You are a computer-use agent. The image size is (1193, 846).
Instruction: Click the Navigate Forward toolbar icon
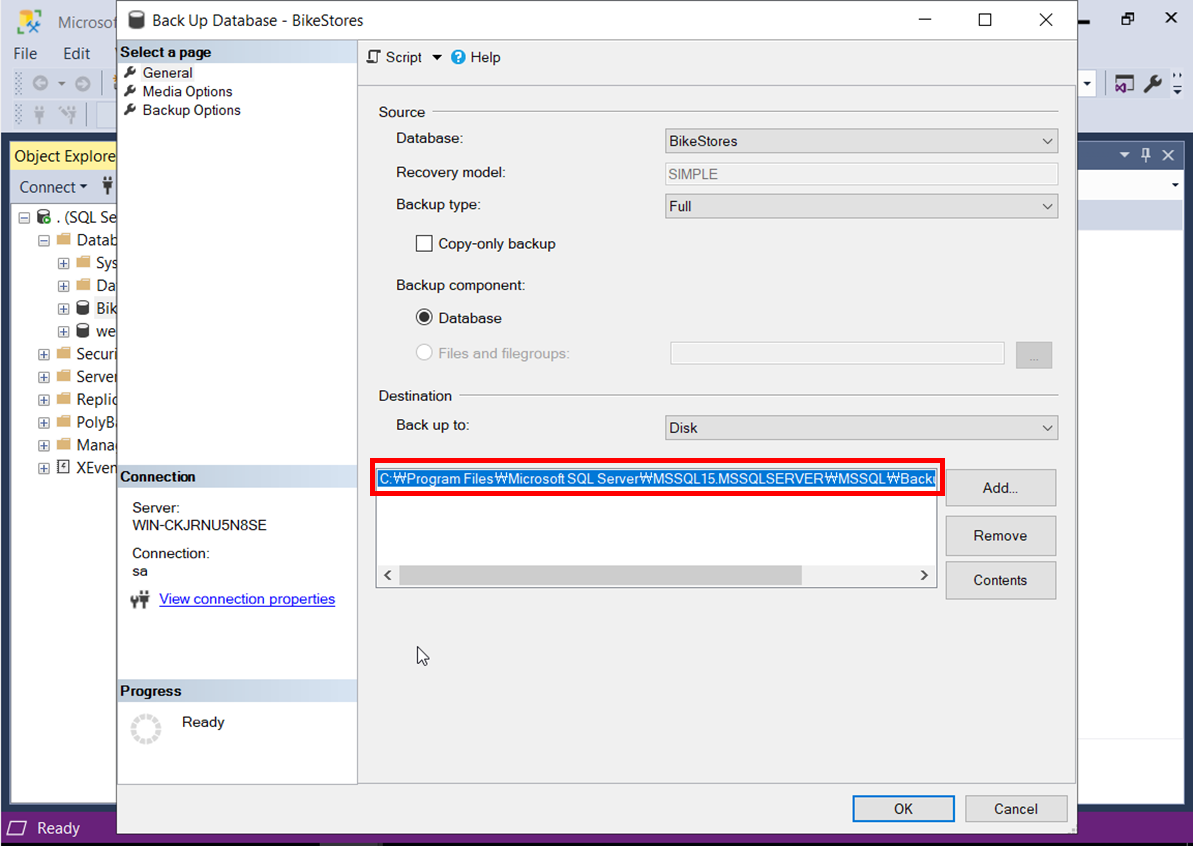tap(82, 83)
